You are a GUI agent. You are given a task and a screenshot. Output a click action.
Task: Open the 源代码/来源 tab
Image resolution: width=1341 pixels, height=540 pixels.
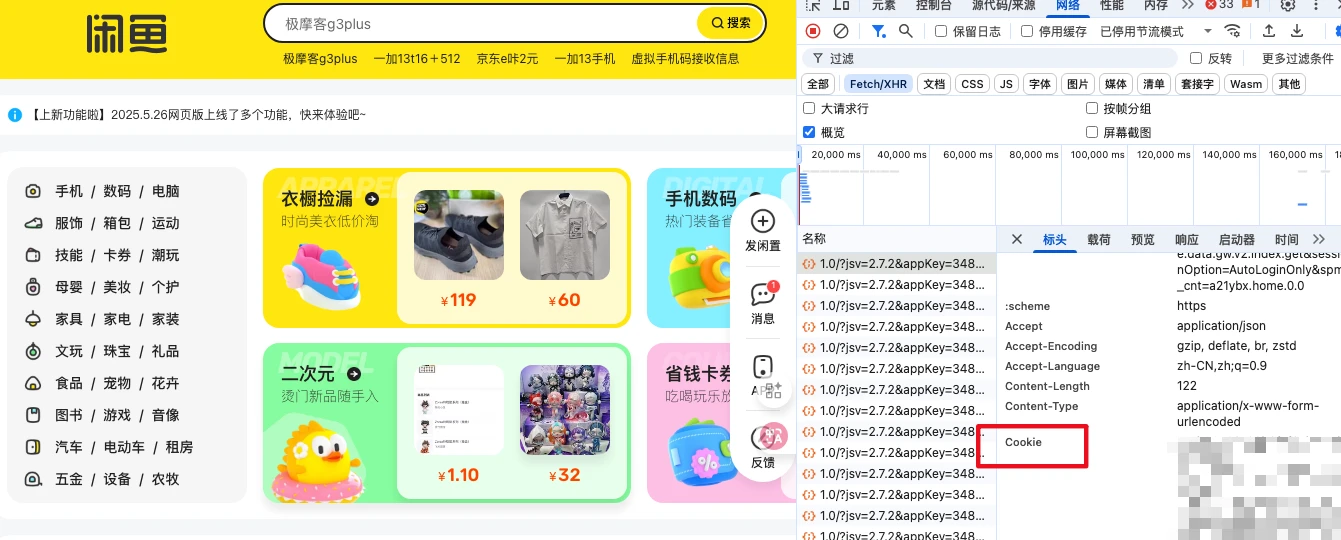pyautogui.click(x=1004, y=5)
